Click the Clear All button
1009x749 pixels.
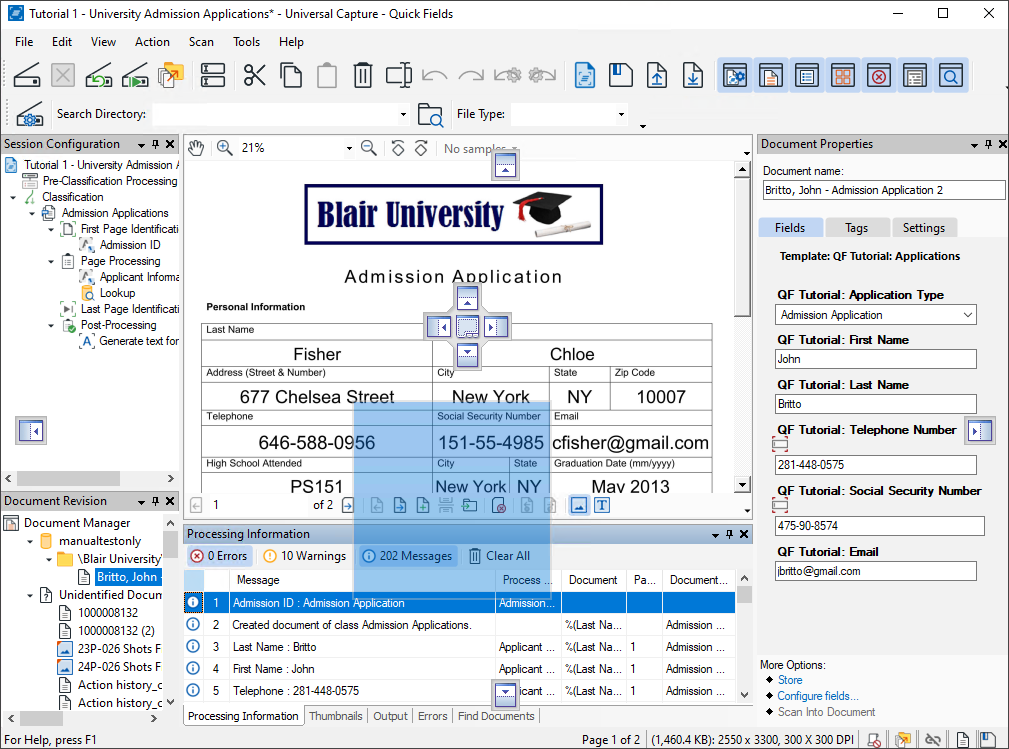pyautogui.click(x=499, y=556)
